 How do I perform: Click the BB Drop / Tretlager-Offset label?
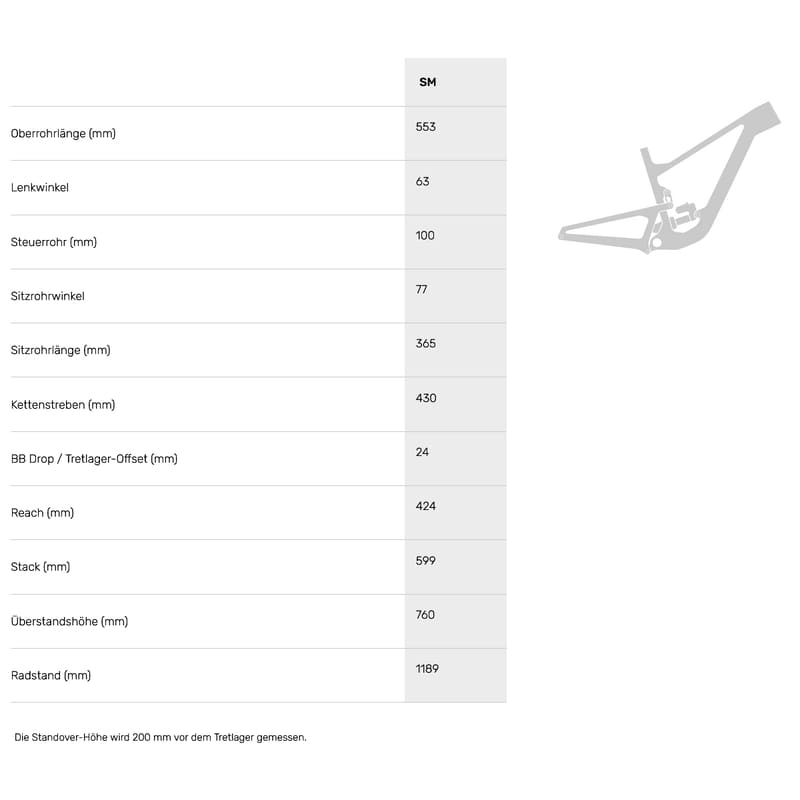94,459
